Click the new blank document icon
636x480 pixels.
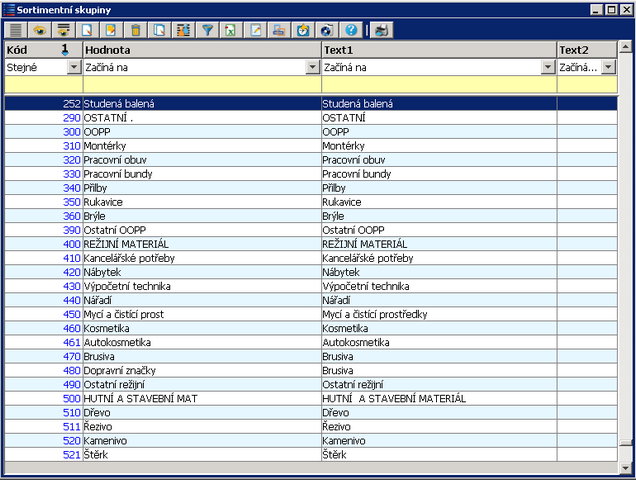88,30
